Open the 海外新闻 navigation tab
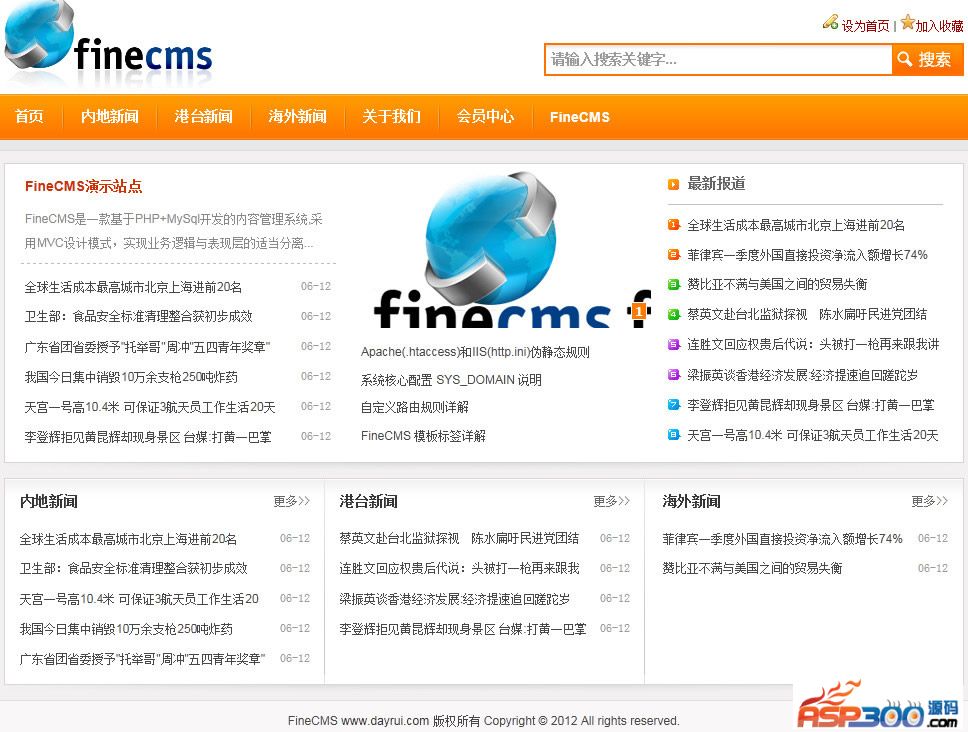Image resolution: width=968 pixels, height=732 pixels. coord(298,116)
